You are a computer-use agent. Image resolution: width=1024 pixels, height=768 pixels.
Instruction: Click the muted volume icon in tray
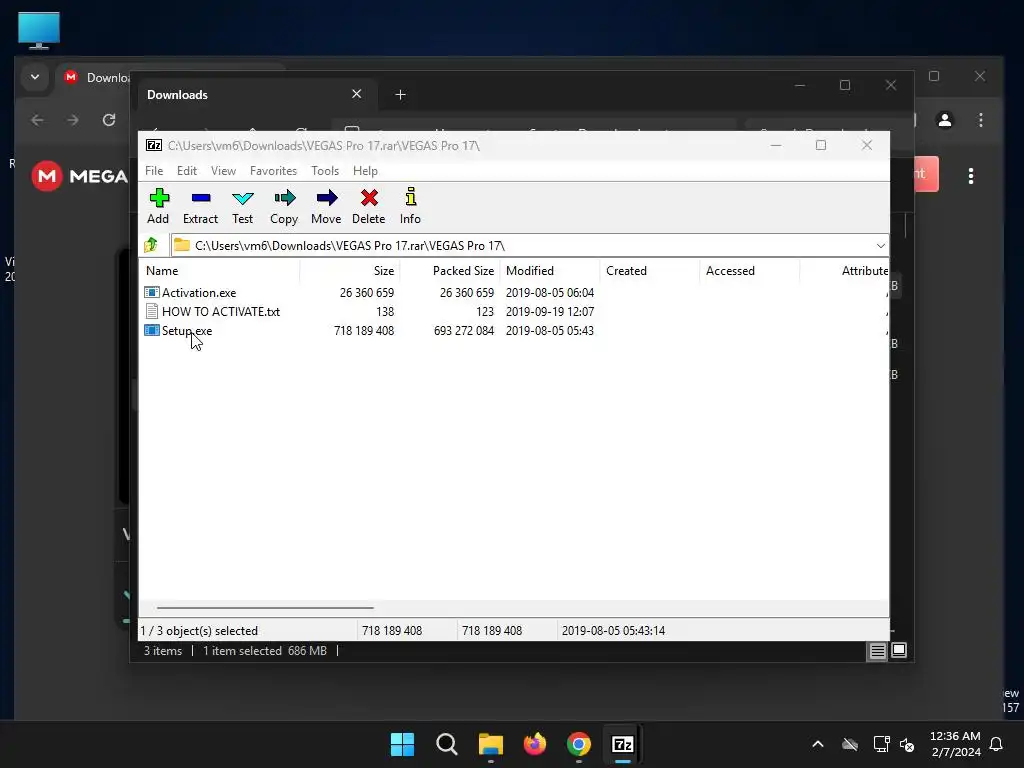[x=907, y=744]
